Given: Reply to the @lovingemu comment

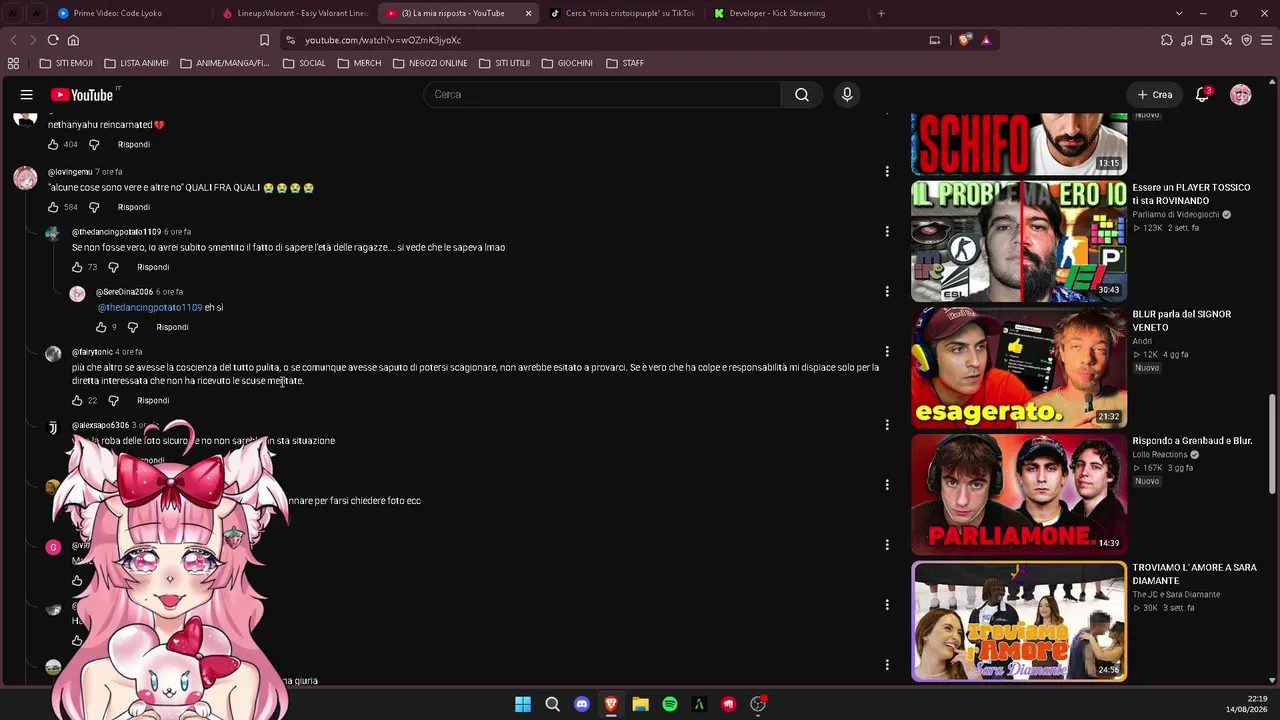Looking at the screenshot, I should 133,207.
